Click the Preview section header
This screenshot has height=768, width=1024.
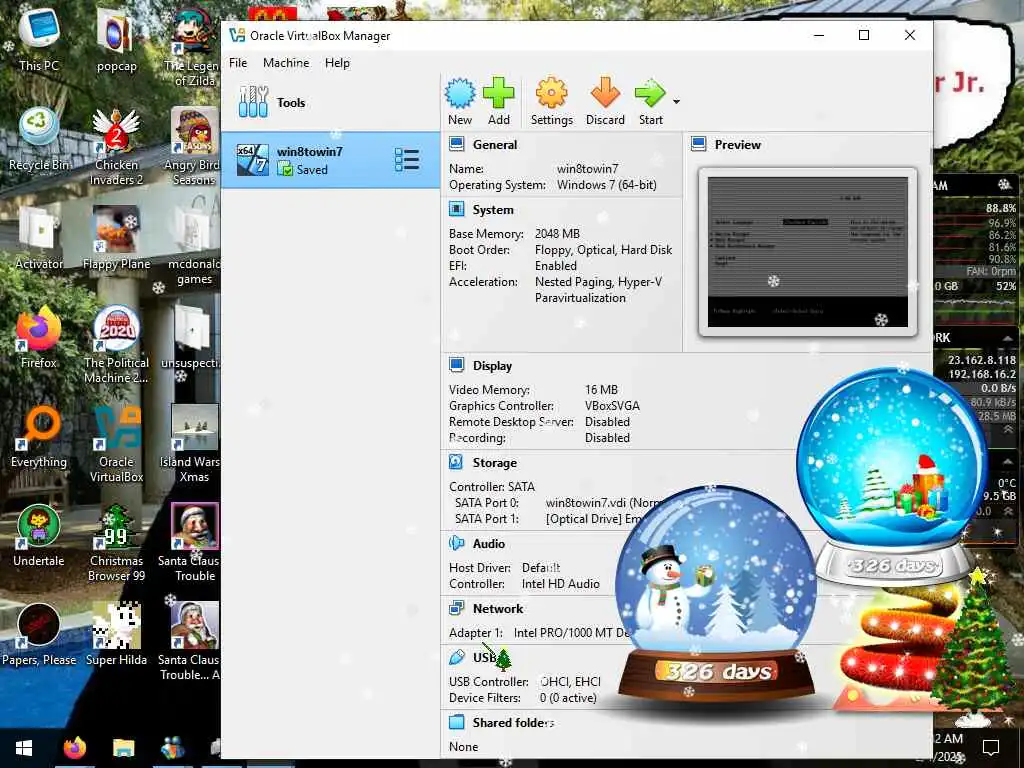[737, 145]
